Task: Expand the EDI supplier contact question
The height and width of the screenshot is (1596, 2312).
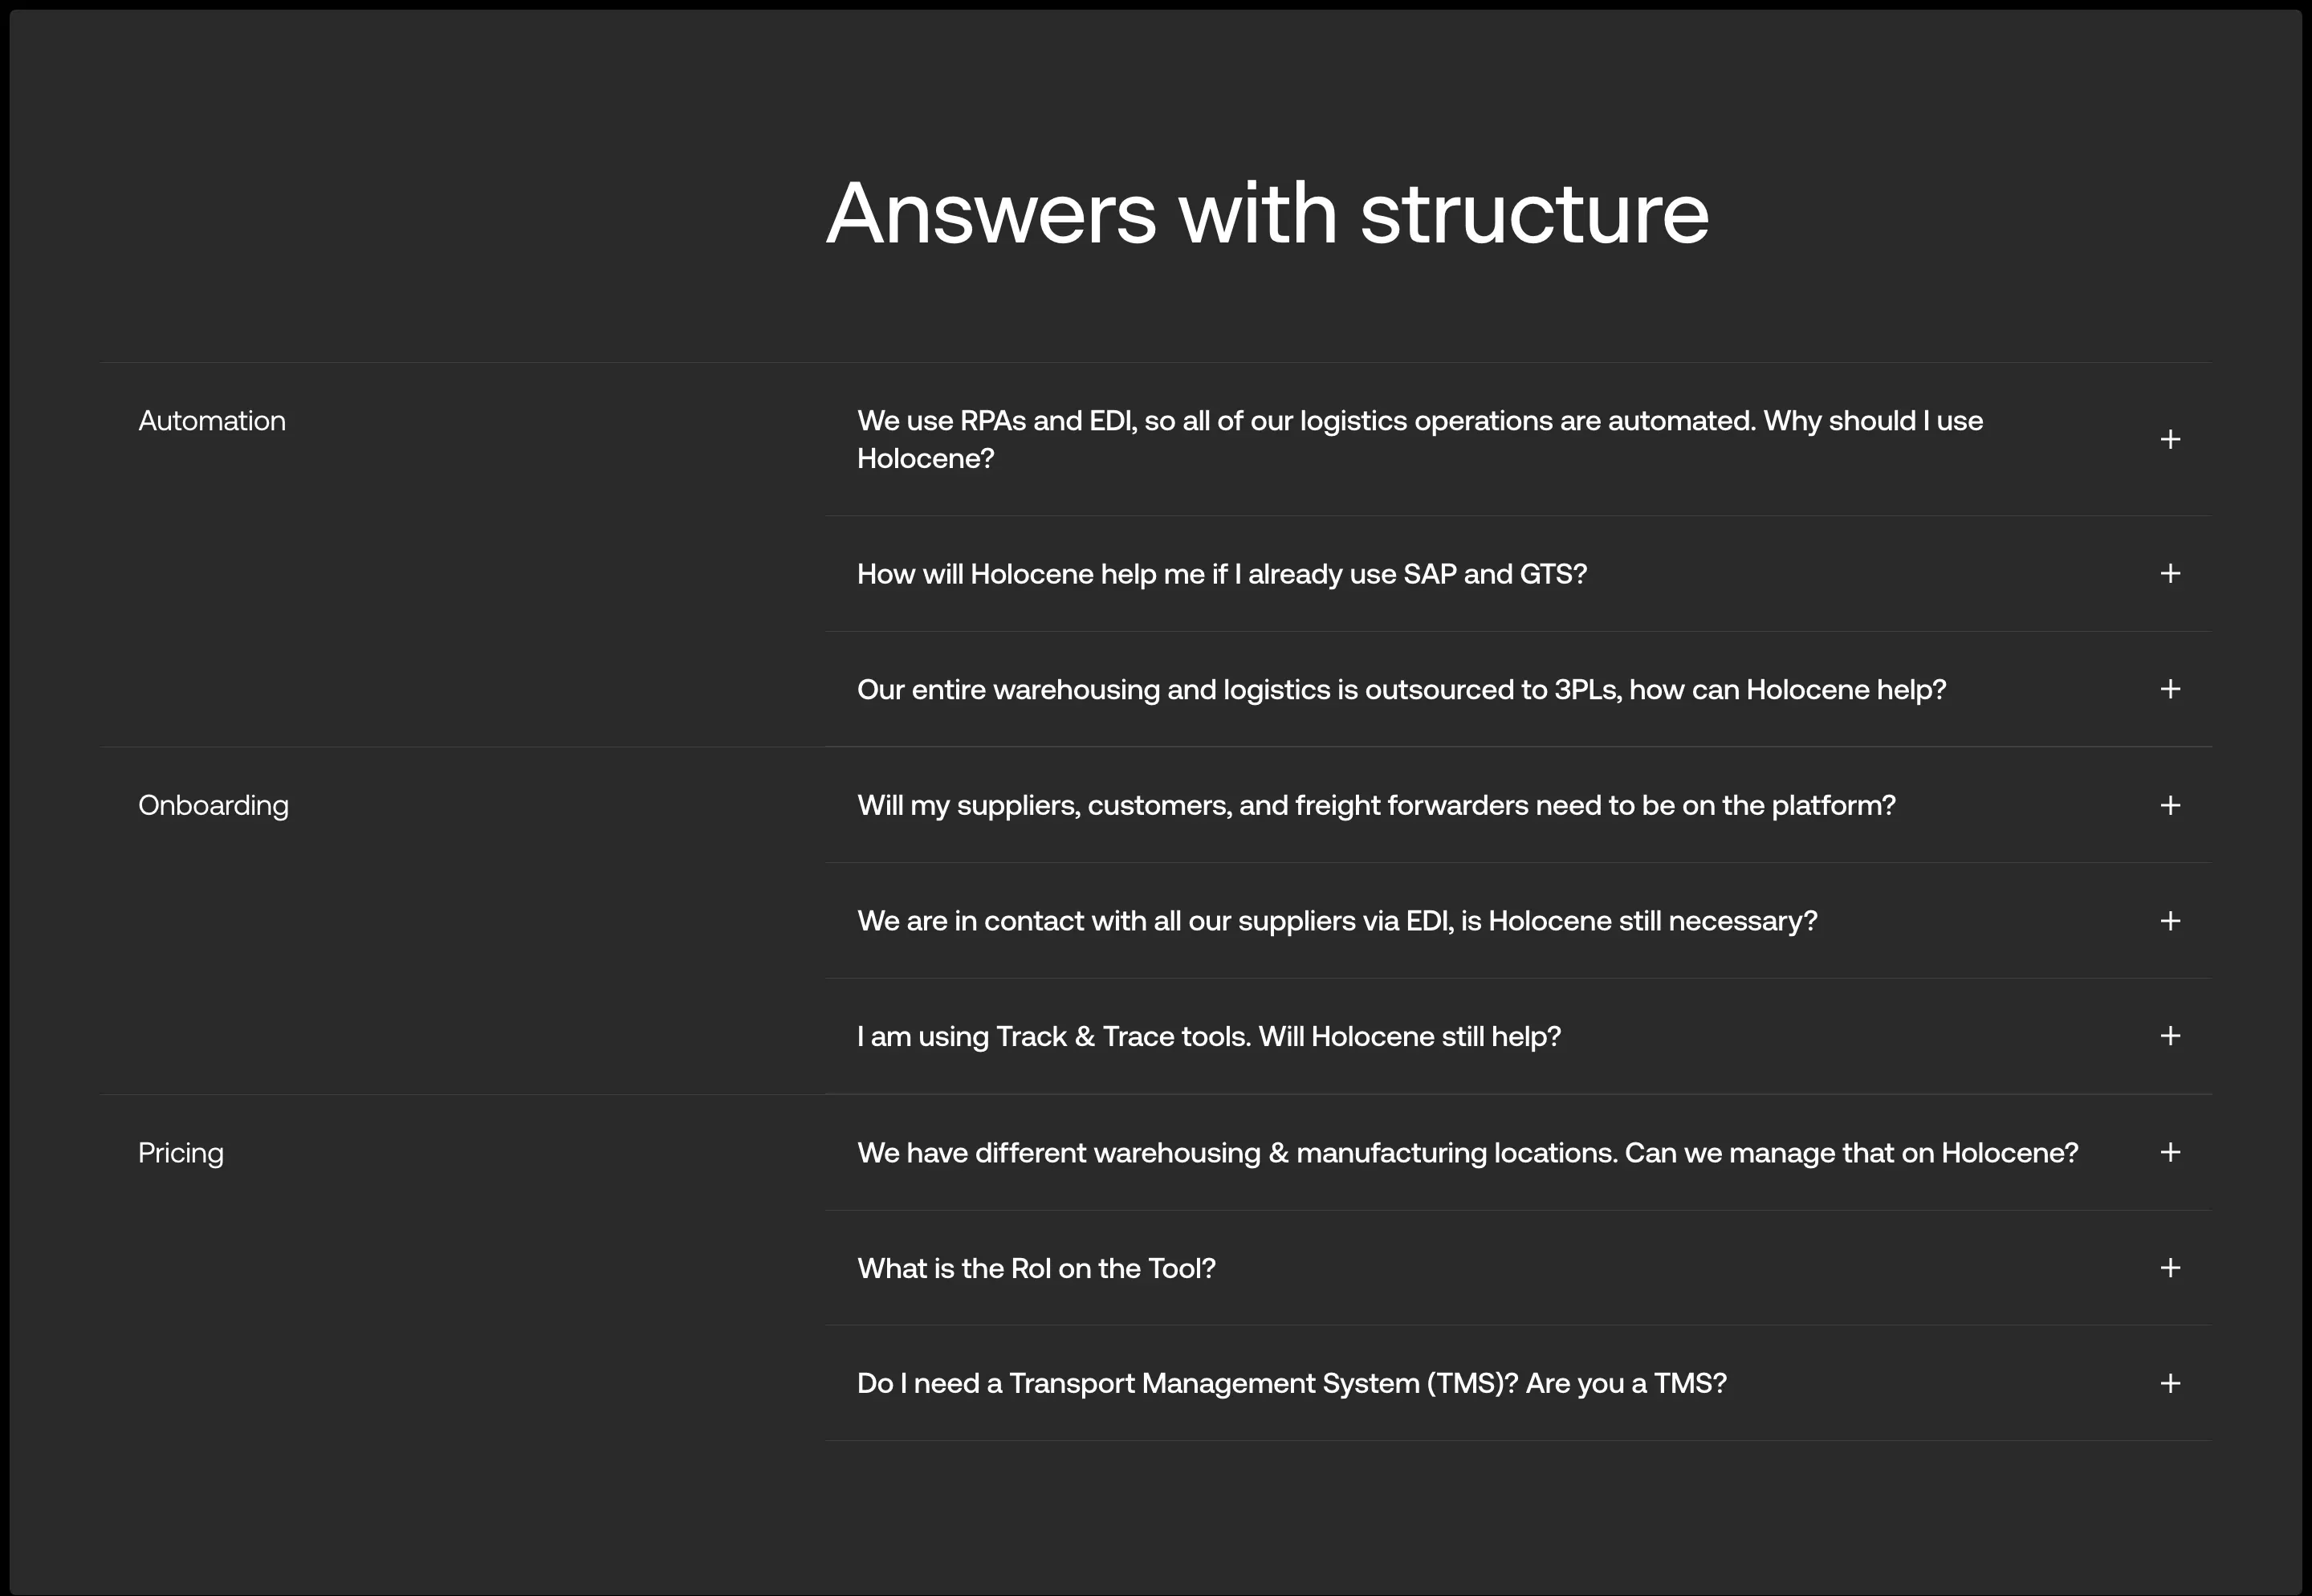Action: (x=2170, y=920)
